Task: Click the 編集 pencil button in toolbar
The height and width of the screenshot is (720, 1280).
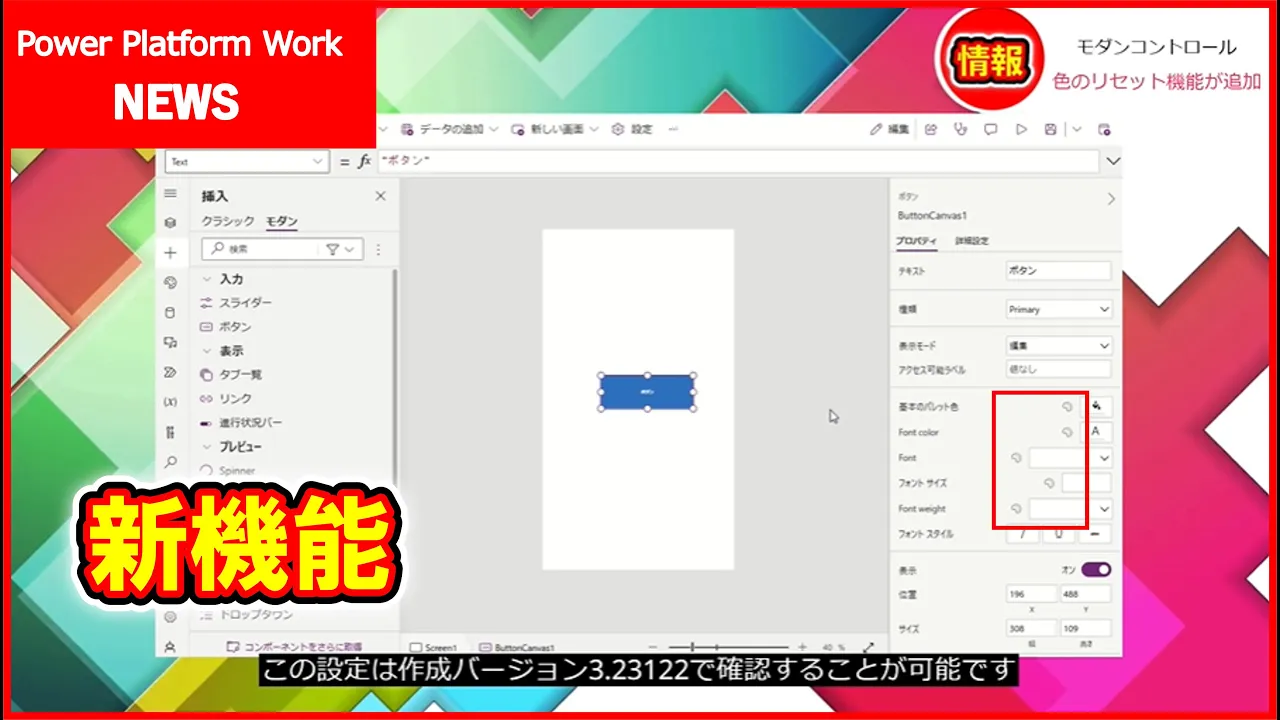Action: pyautogui.click(x=890, y=129)
